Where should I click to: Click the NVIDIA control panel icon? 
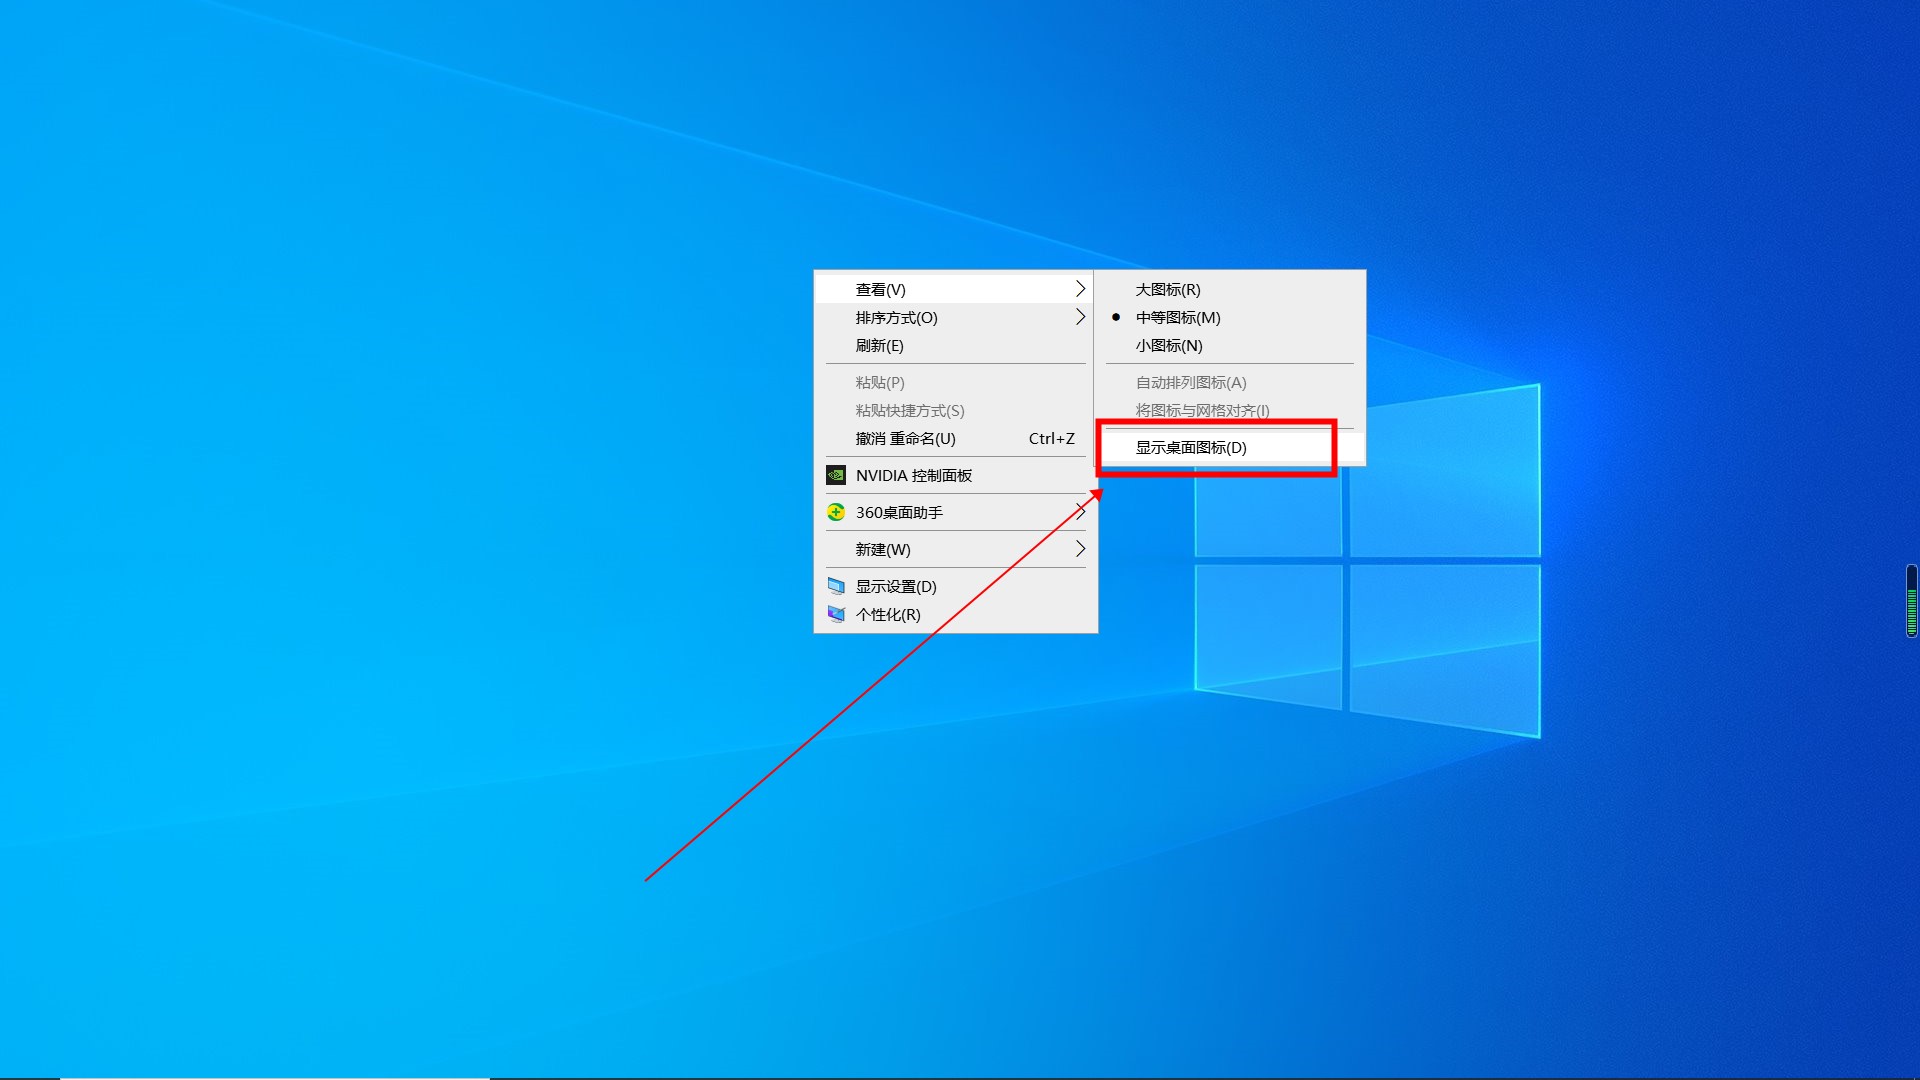coord(836,475)
